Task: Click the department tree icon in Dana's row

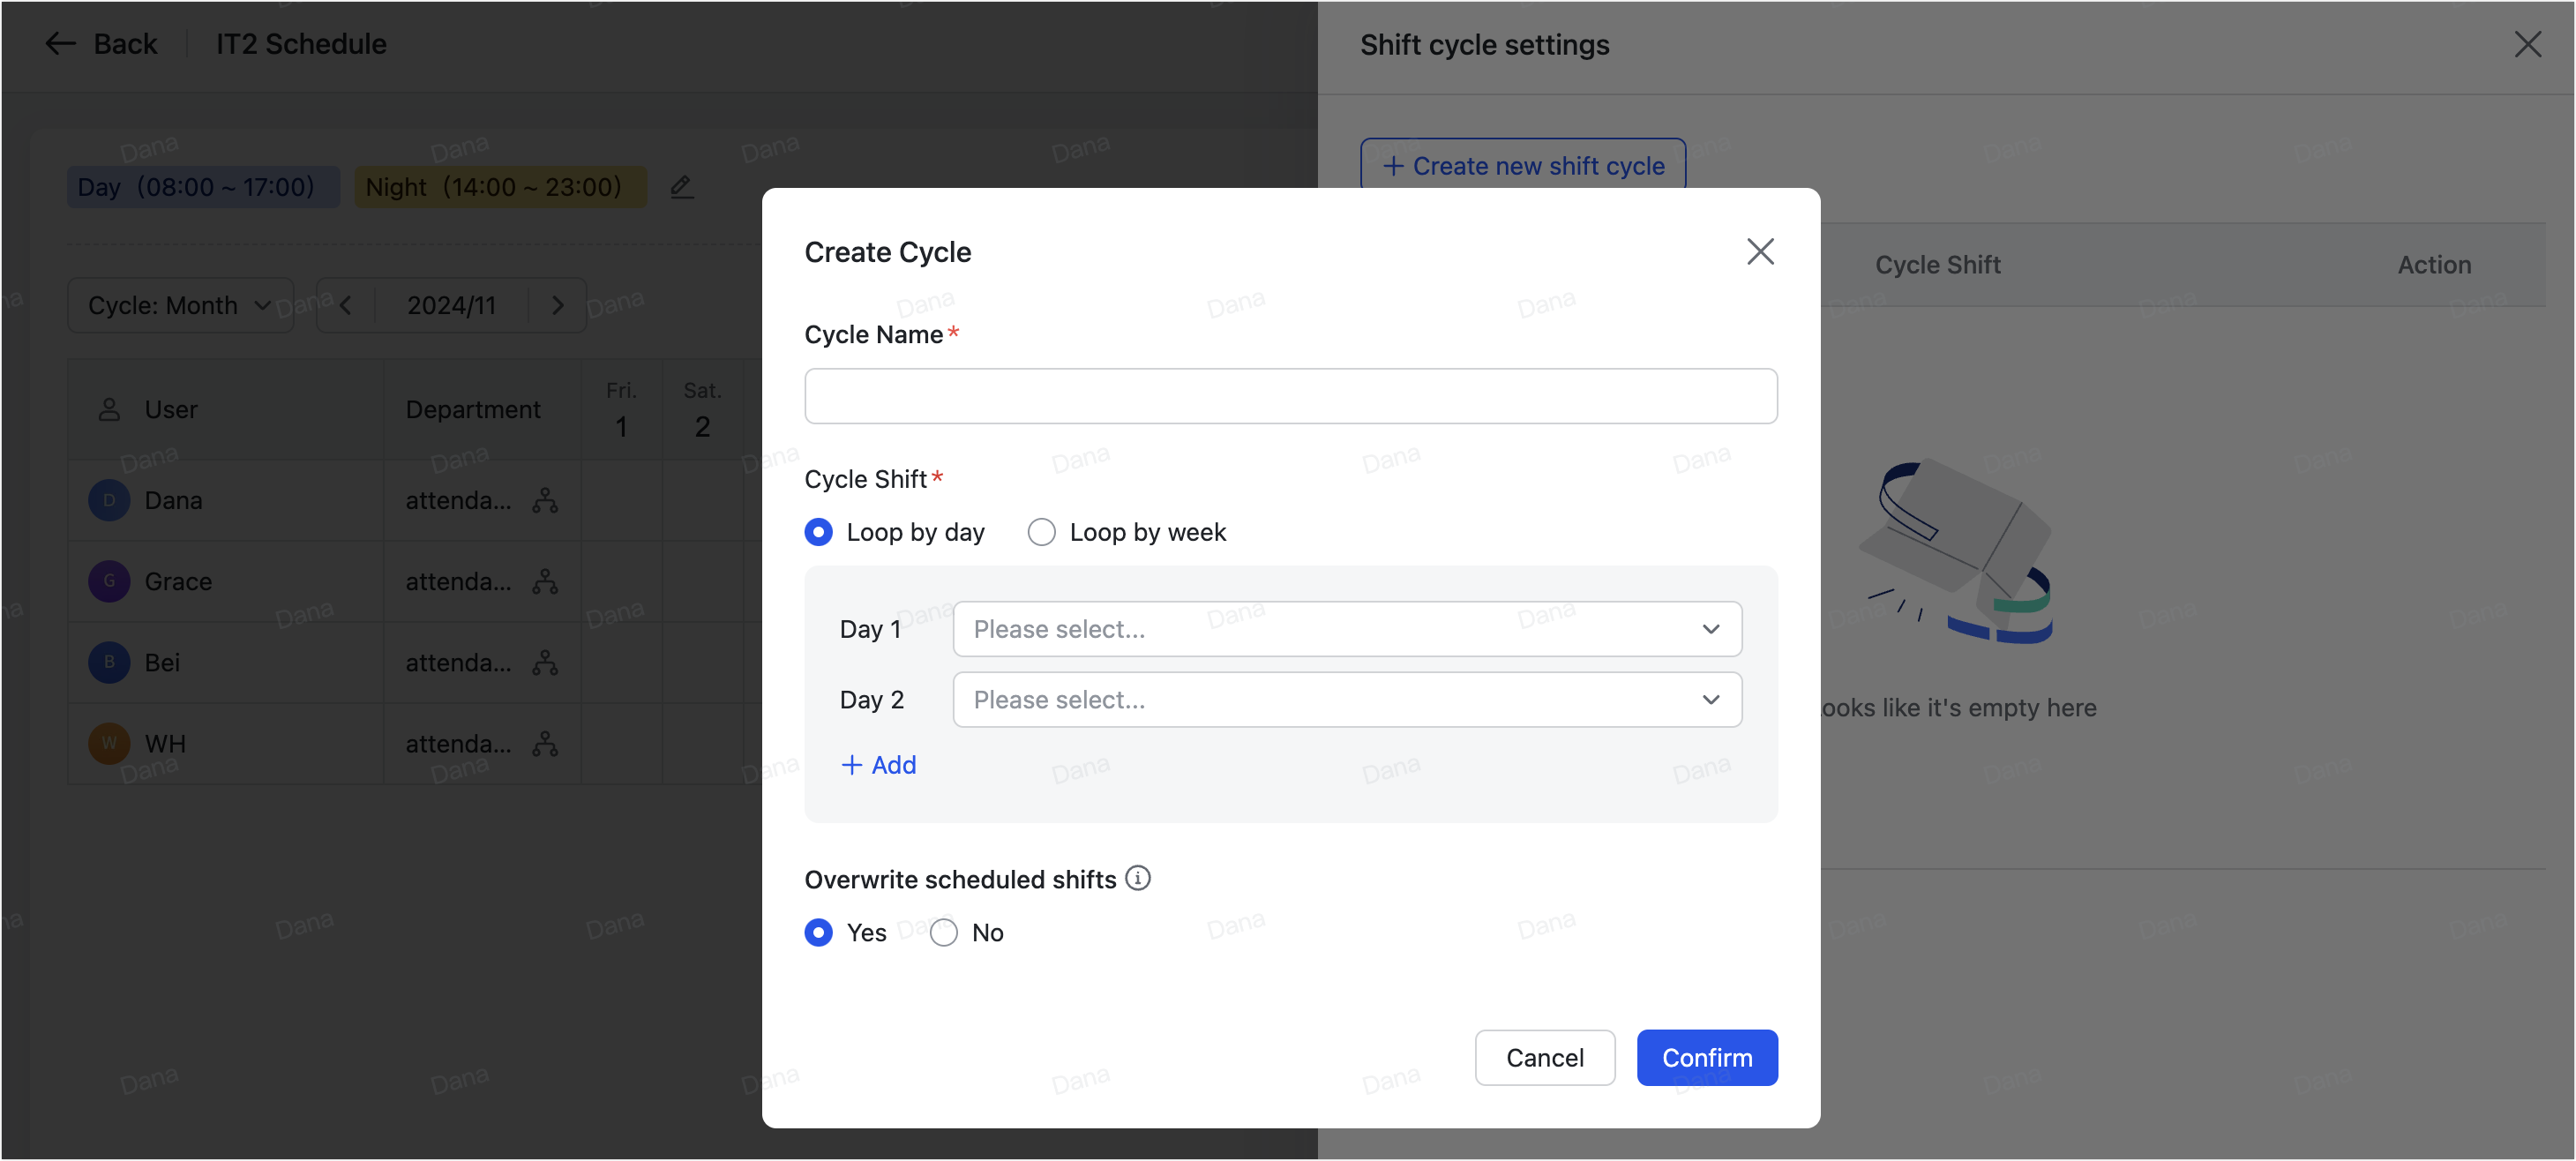Action: [x=545, y=500]
